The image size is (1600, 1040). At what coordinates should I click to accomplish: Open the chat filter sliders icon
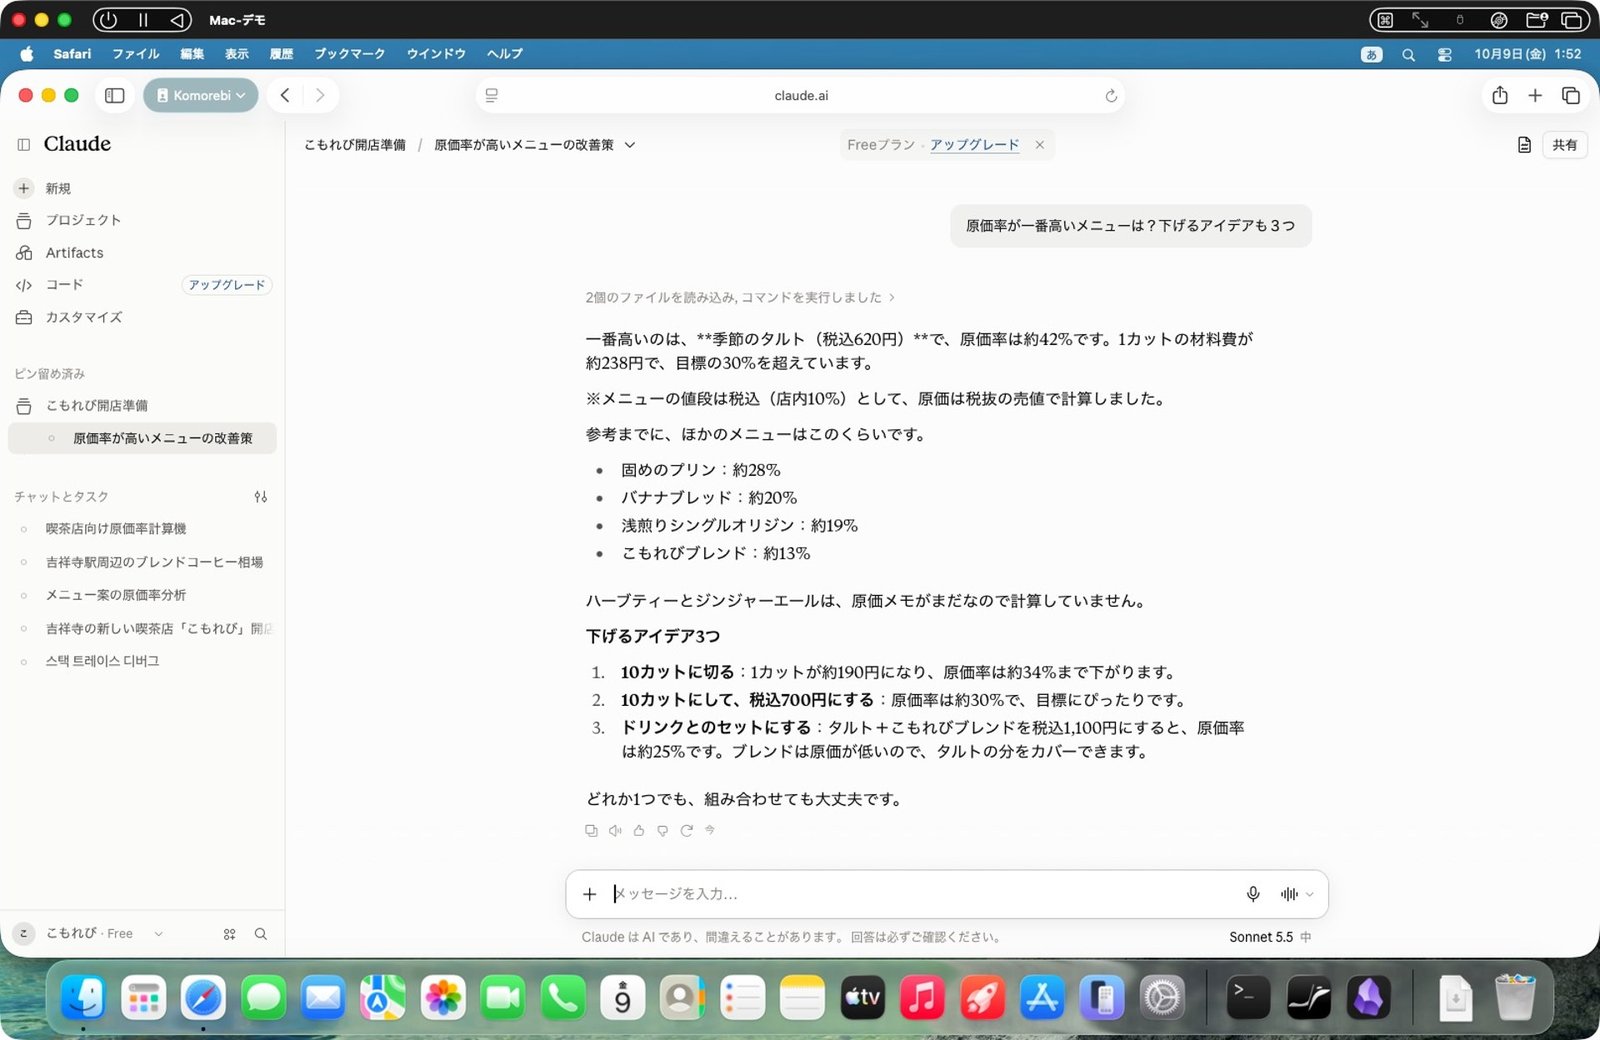coord(261,497)
